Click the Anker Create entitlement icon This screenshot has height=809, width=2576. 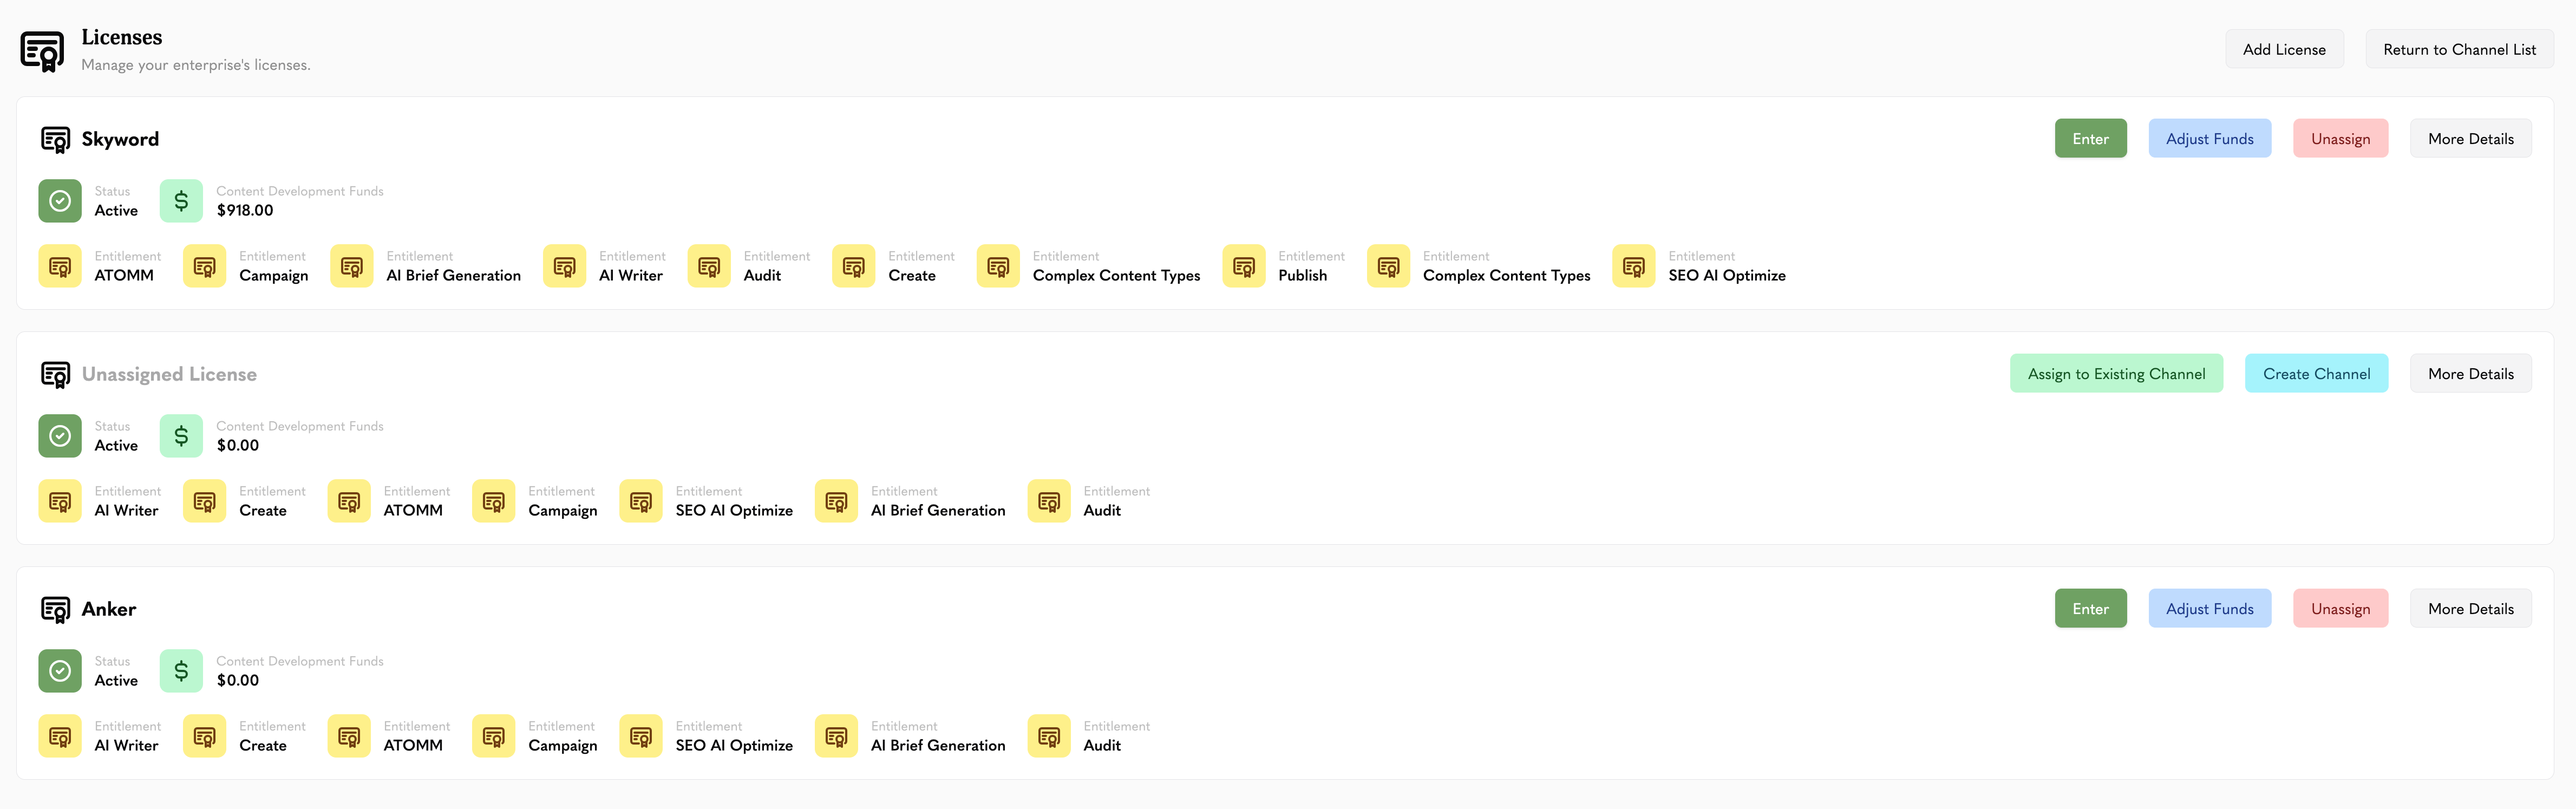click(205, 736)
